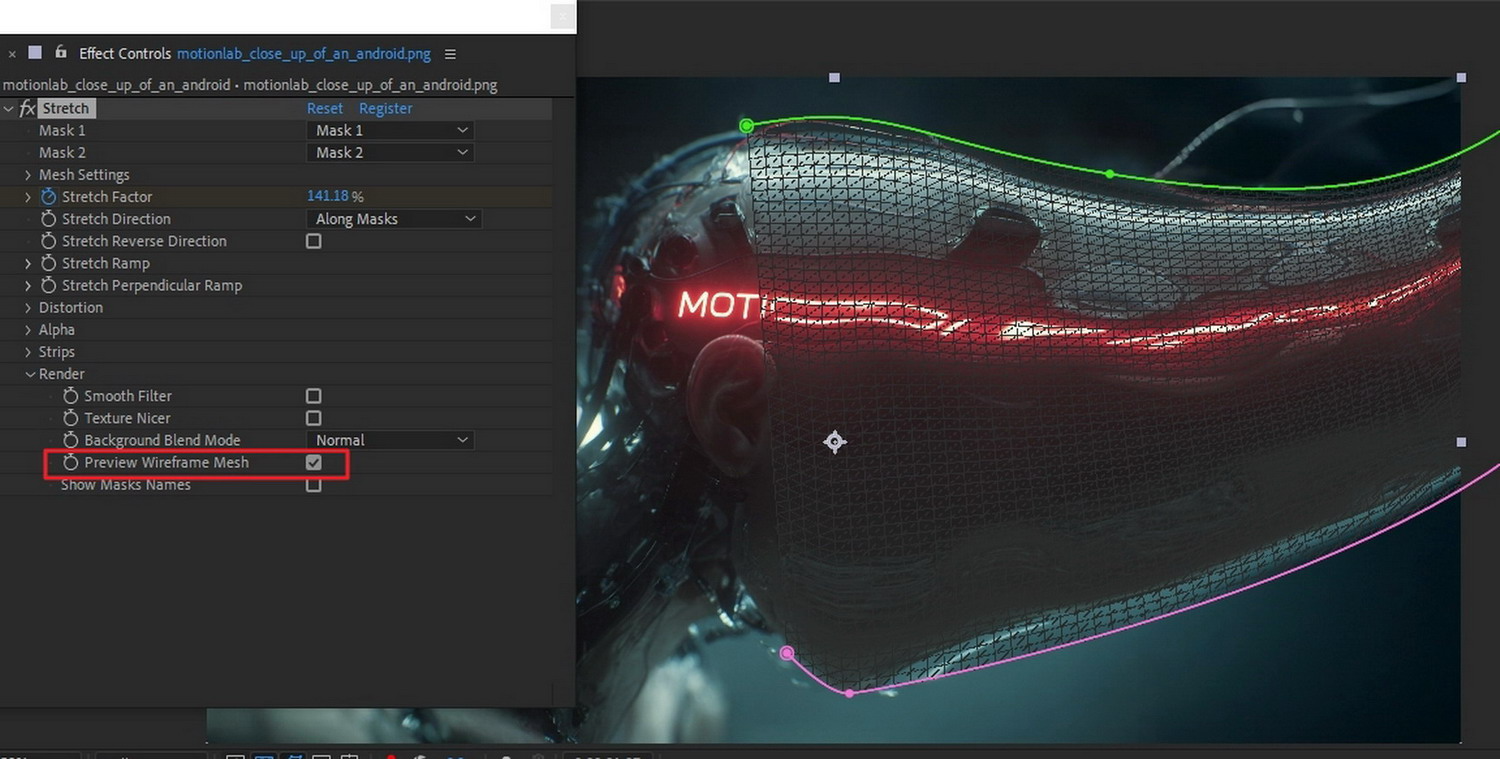Toggle the fx switch for Stretch effect
This screenshot has width=1500, height=759.
click(x=28, y=108)
